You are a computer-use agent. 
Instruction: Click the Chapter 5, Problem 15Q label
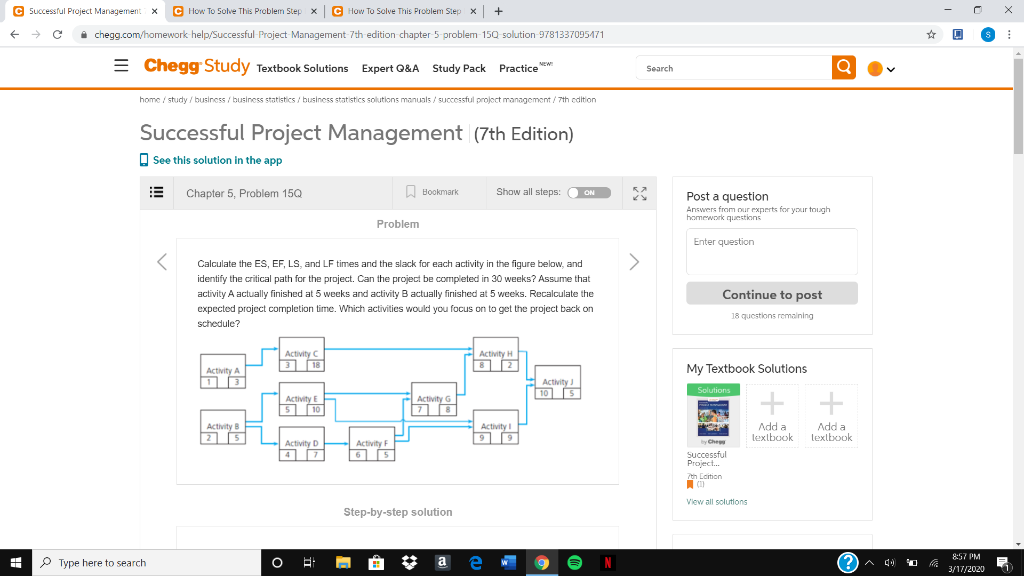(244, 193)
